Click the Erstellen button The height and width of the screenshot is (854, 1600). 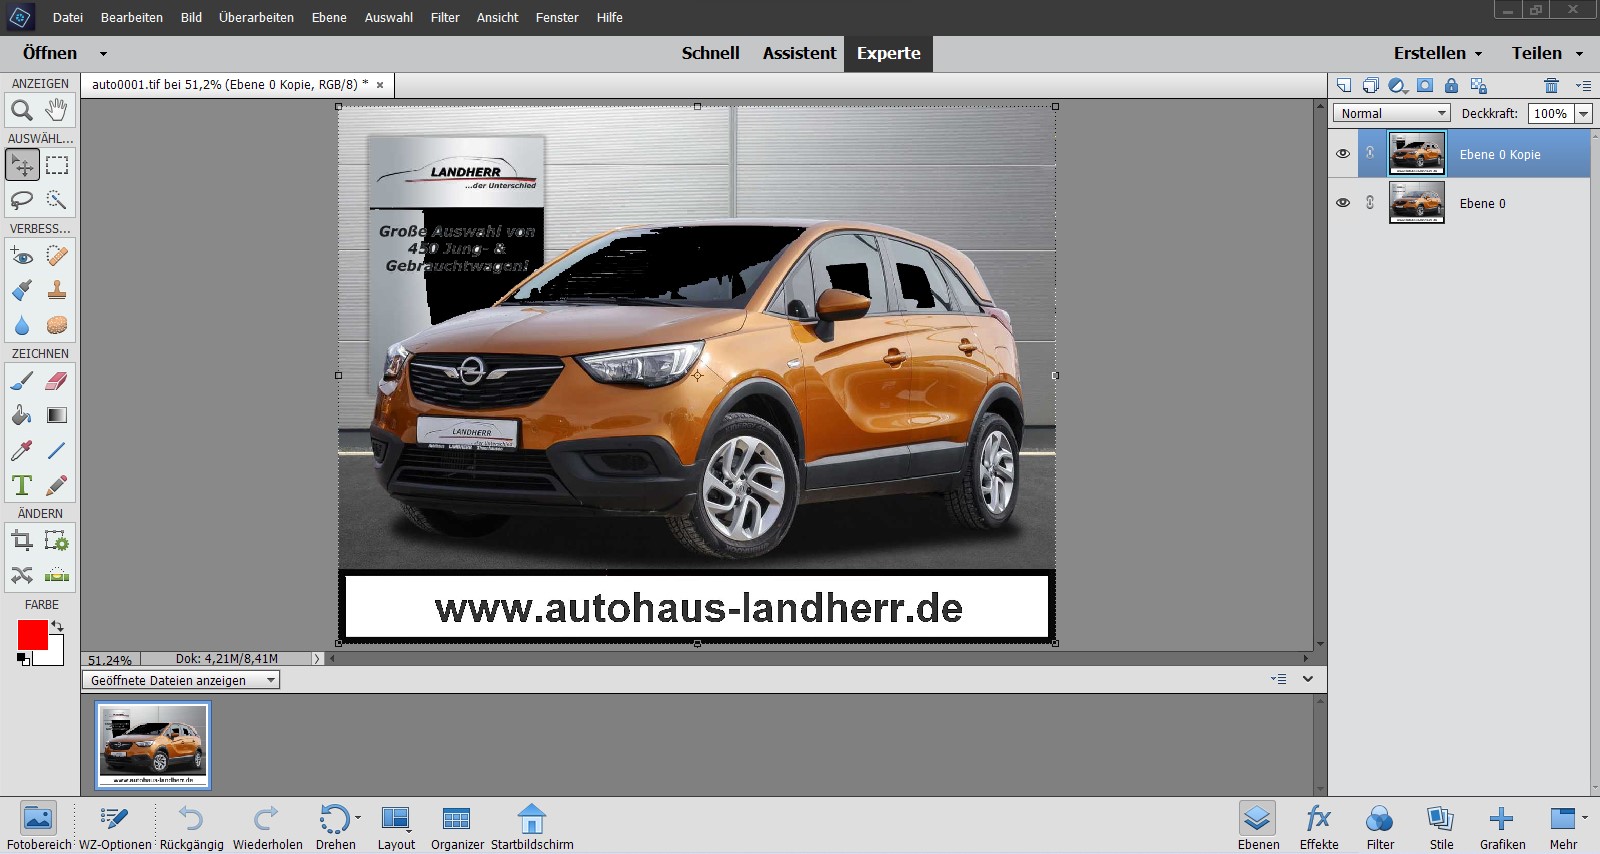pyautogui.click(x=1437, y=53)
